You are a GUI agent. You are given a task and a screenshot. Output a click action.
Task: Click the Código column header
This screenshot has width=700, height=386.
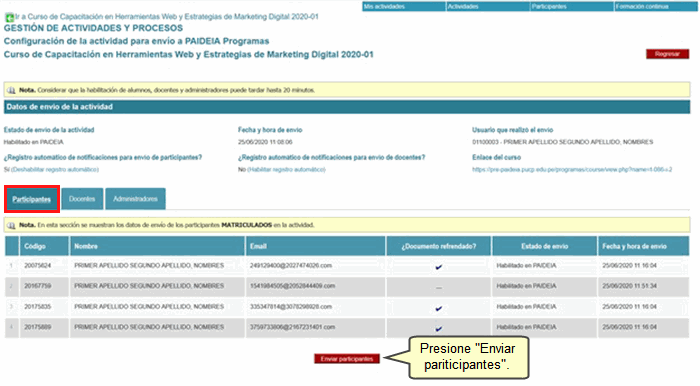[44, 246]
